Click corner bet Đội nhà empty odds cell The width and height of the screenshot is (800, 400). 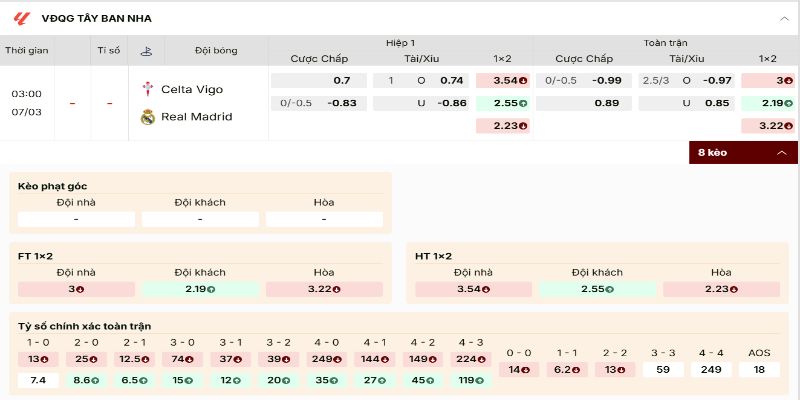(76, 219)
